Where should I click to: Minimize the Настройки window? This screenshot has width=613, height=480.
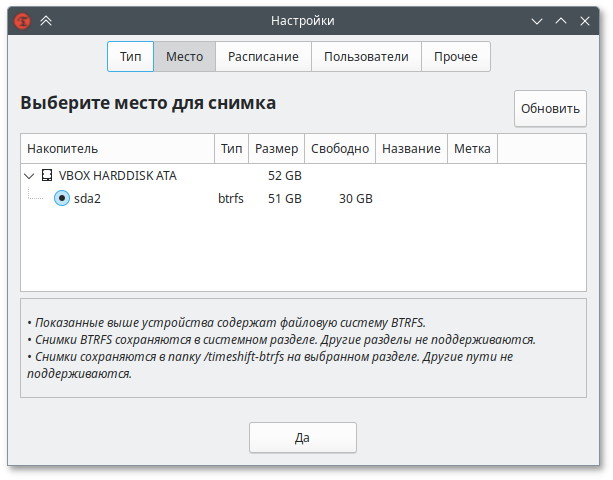pyautogui.click(x=537, y=21)
